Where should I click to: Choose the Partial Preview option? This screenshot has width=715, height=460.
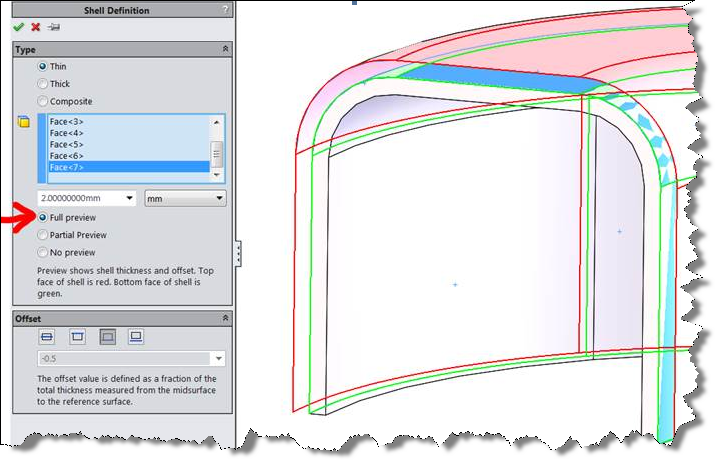(43, 235)
